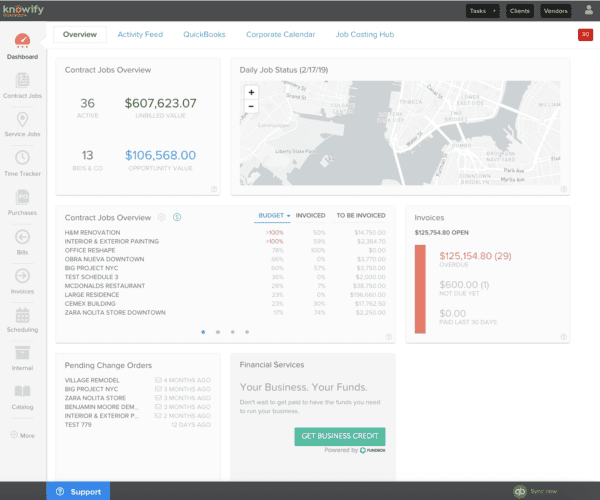The image size is (600, 500).
Task: Expand the More sidebar option
Action: click(23, 435)
